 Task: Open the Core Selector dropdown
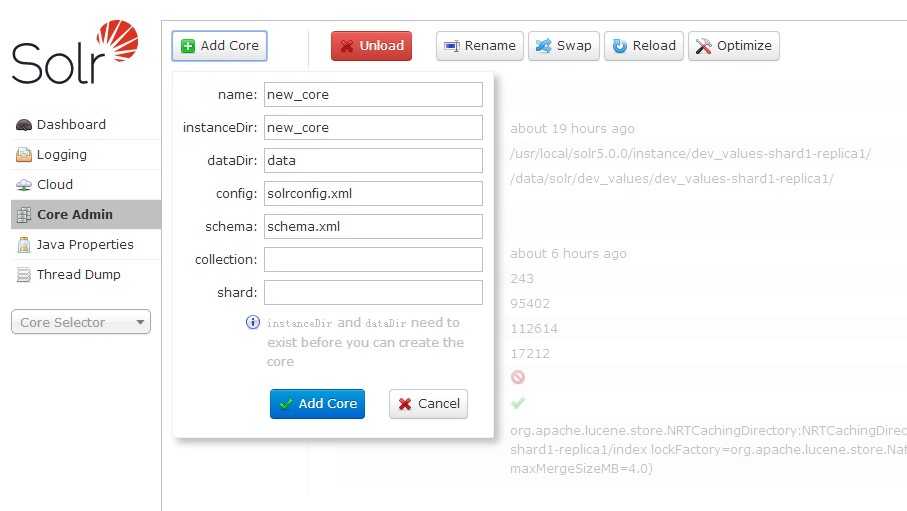coord(80,322)
